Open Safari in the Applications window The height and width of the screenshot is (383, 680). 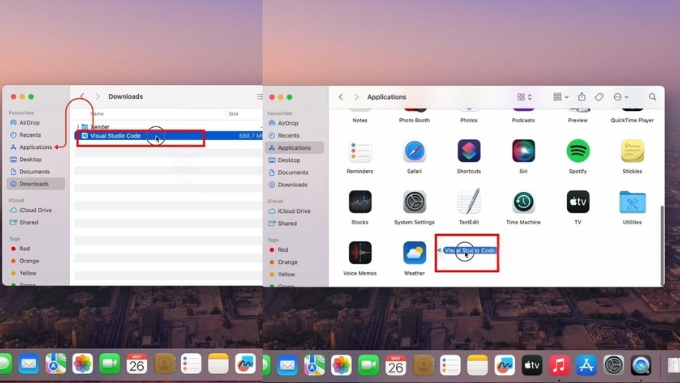point(414,151)
